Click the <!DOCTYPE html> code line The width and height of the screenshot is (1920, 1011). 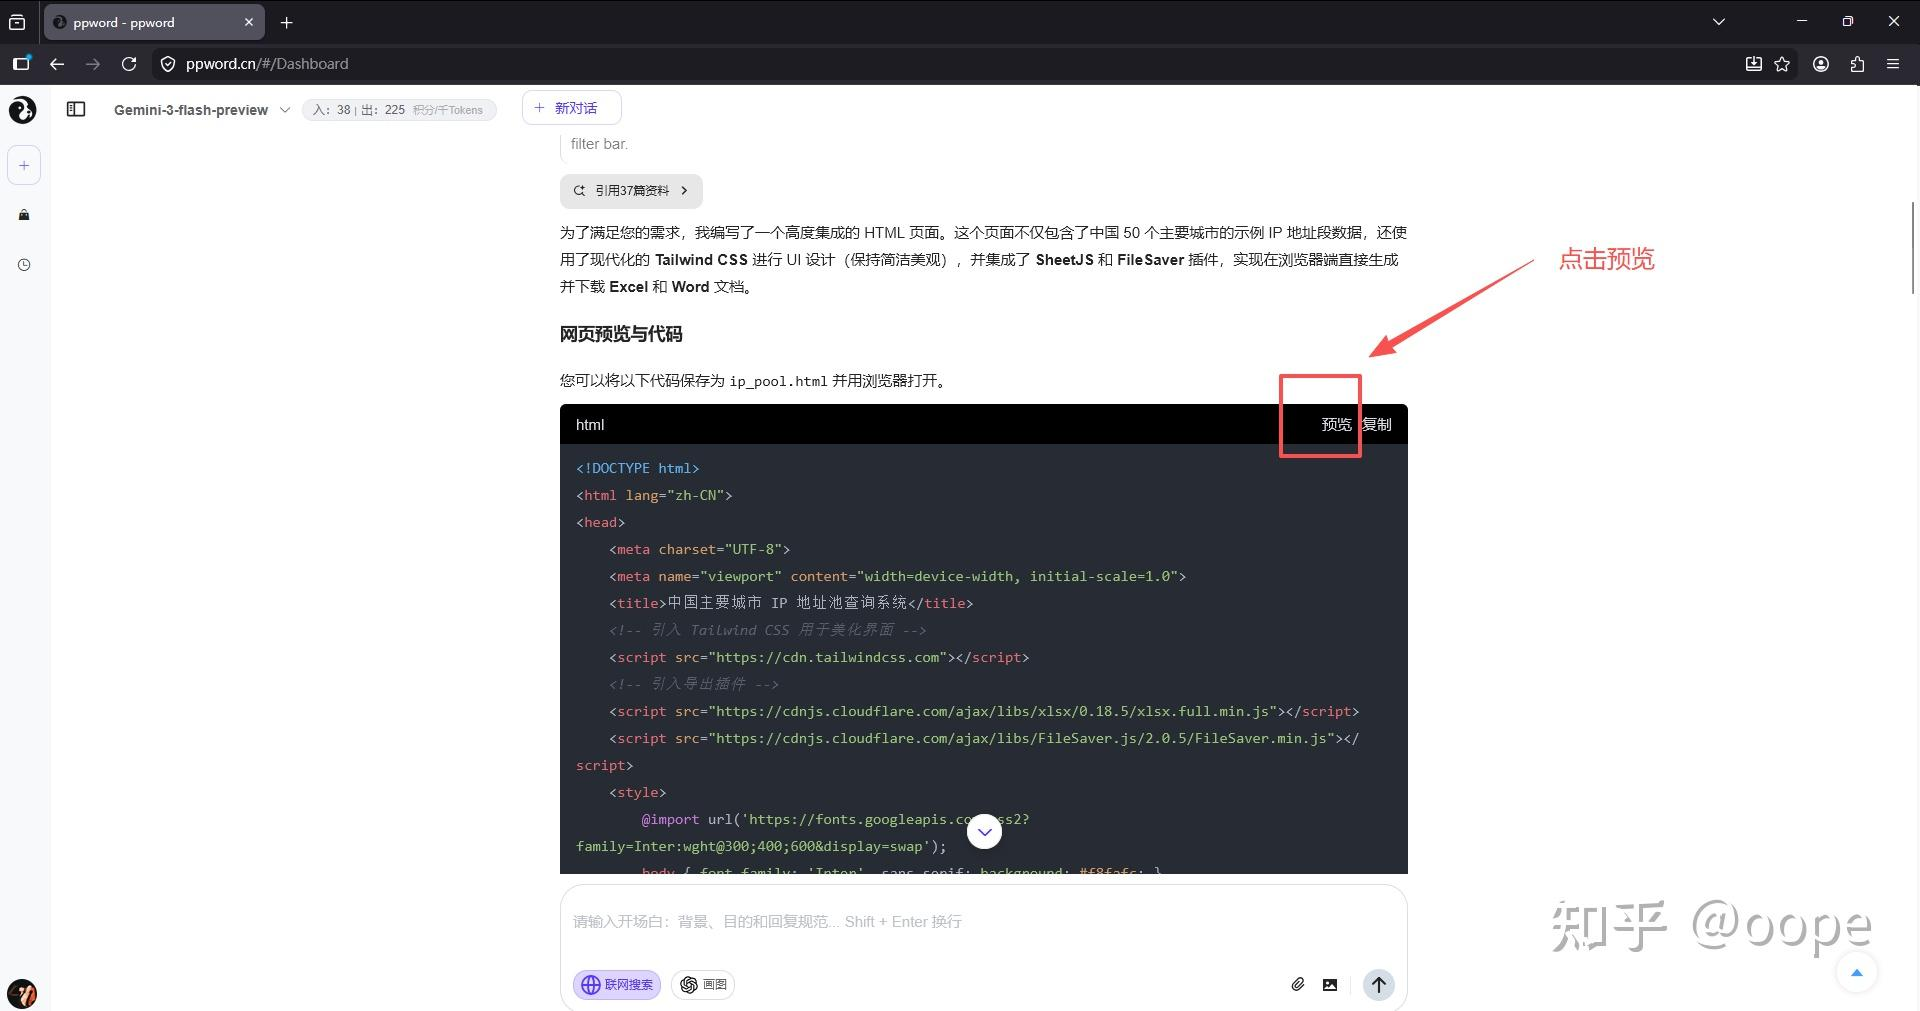click(x=638, y=468)
